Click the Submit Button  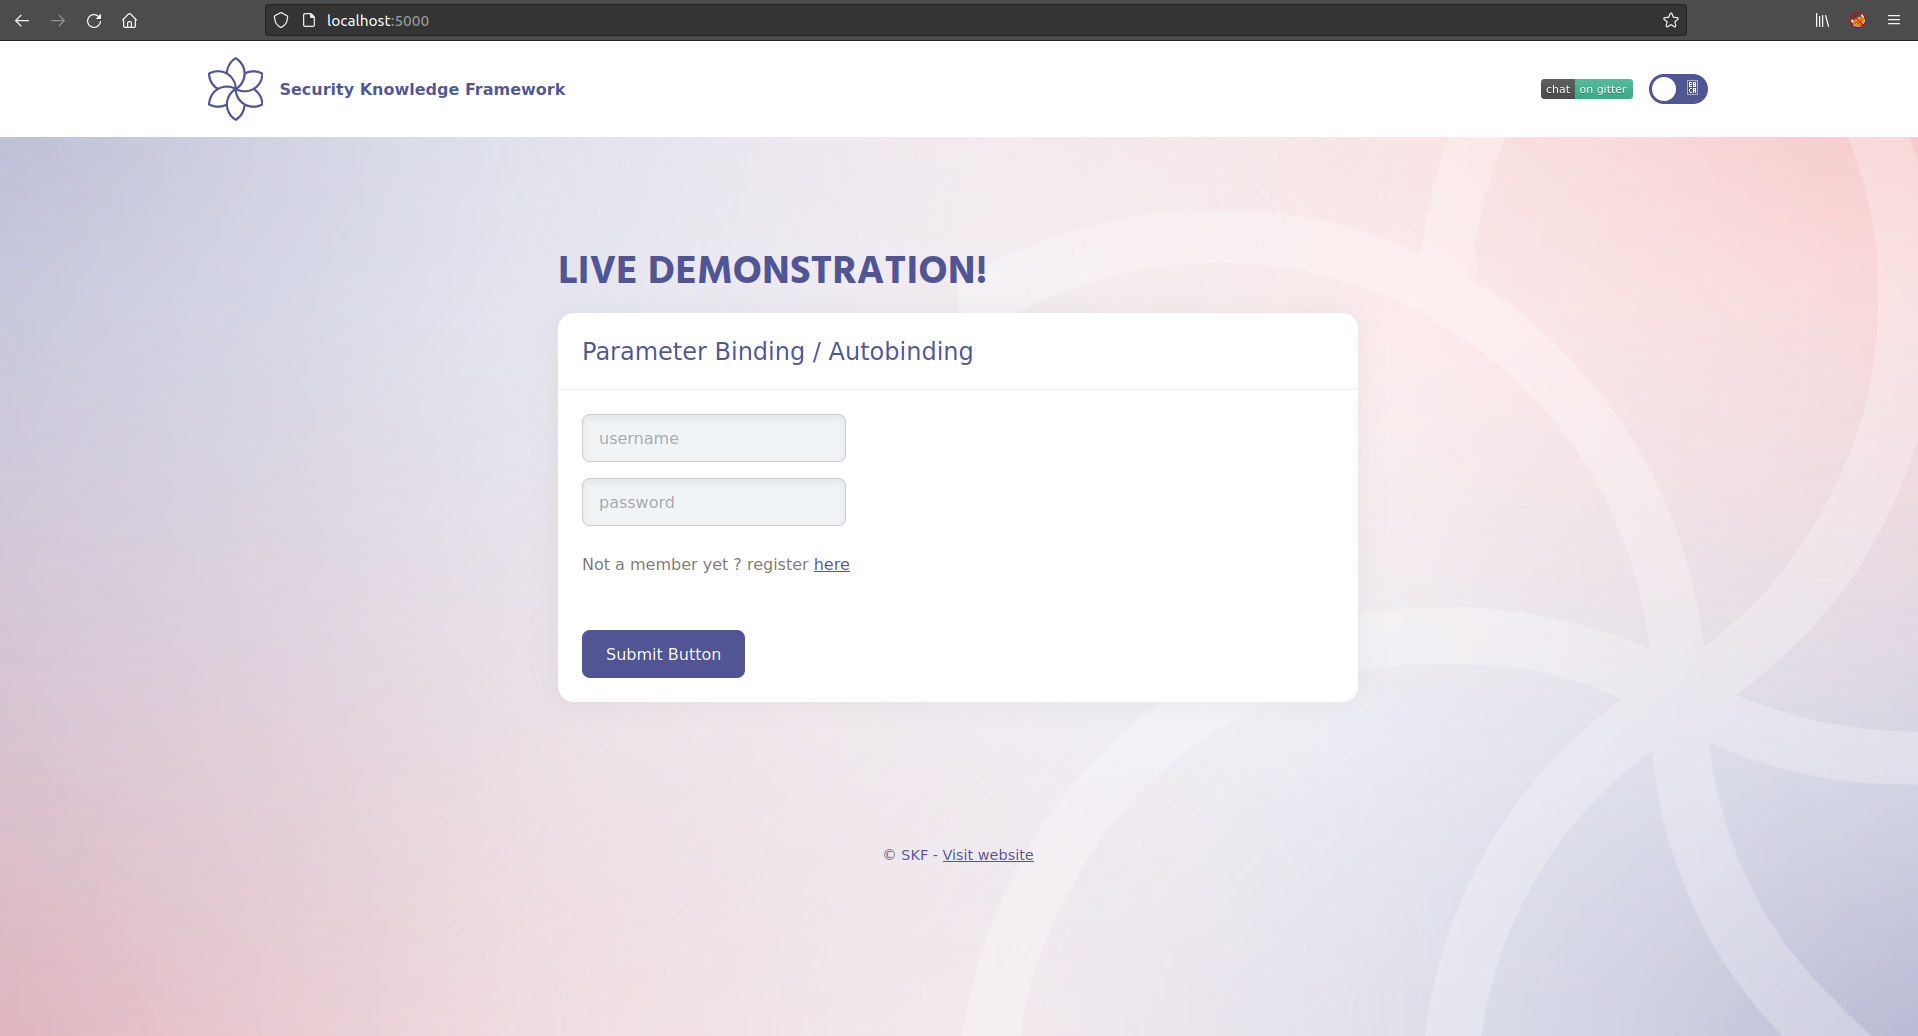pyautogui.click(x=663, y=654)
